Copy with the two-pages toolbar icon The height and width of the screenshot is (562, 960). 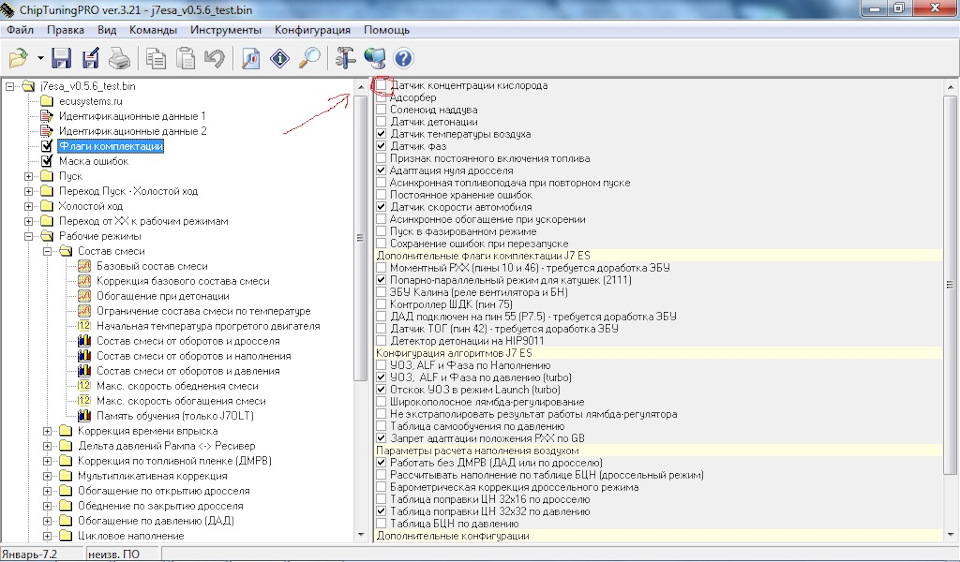coord(156,58)
